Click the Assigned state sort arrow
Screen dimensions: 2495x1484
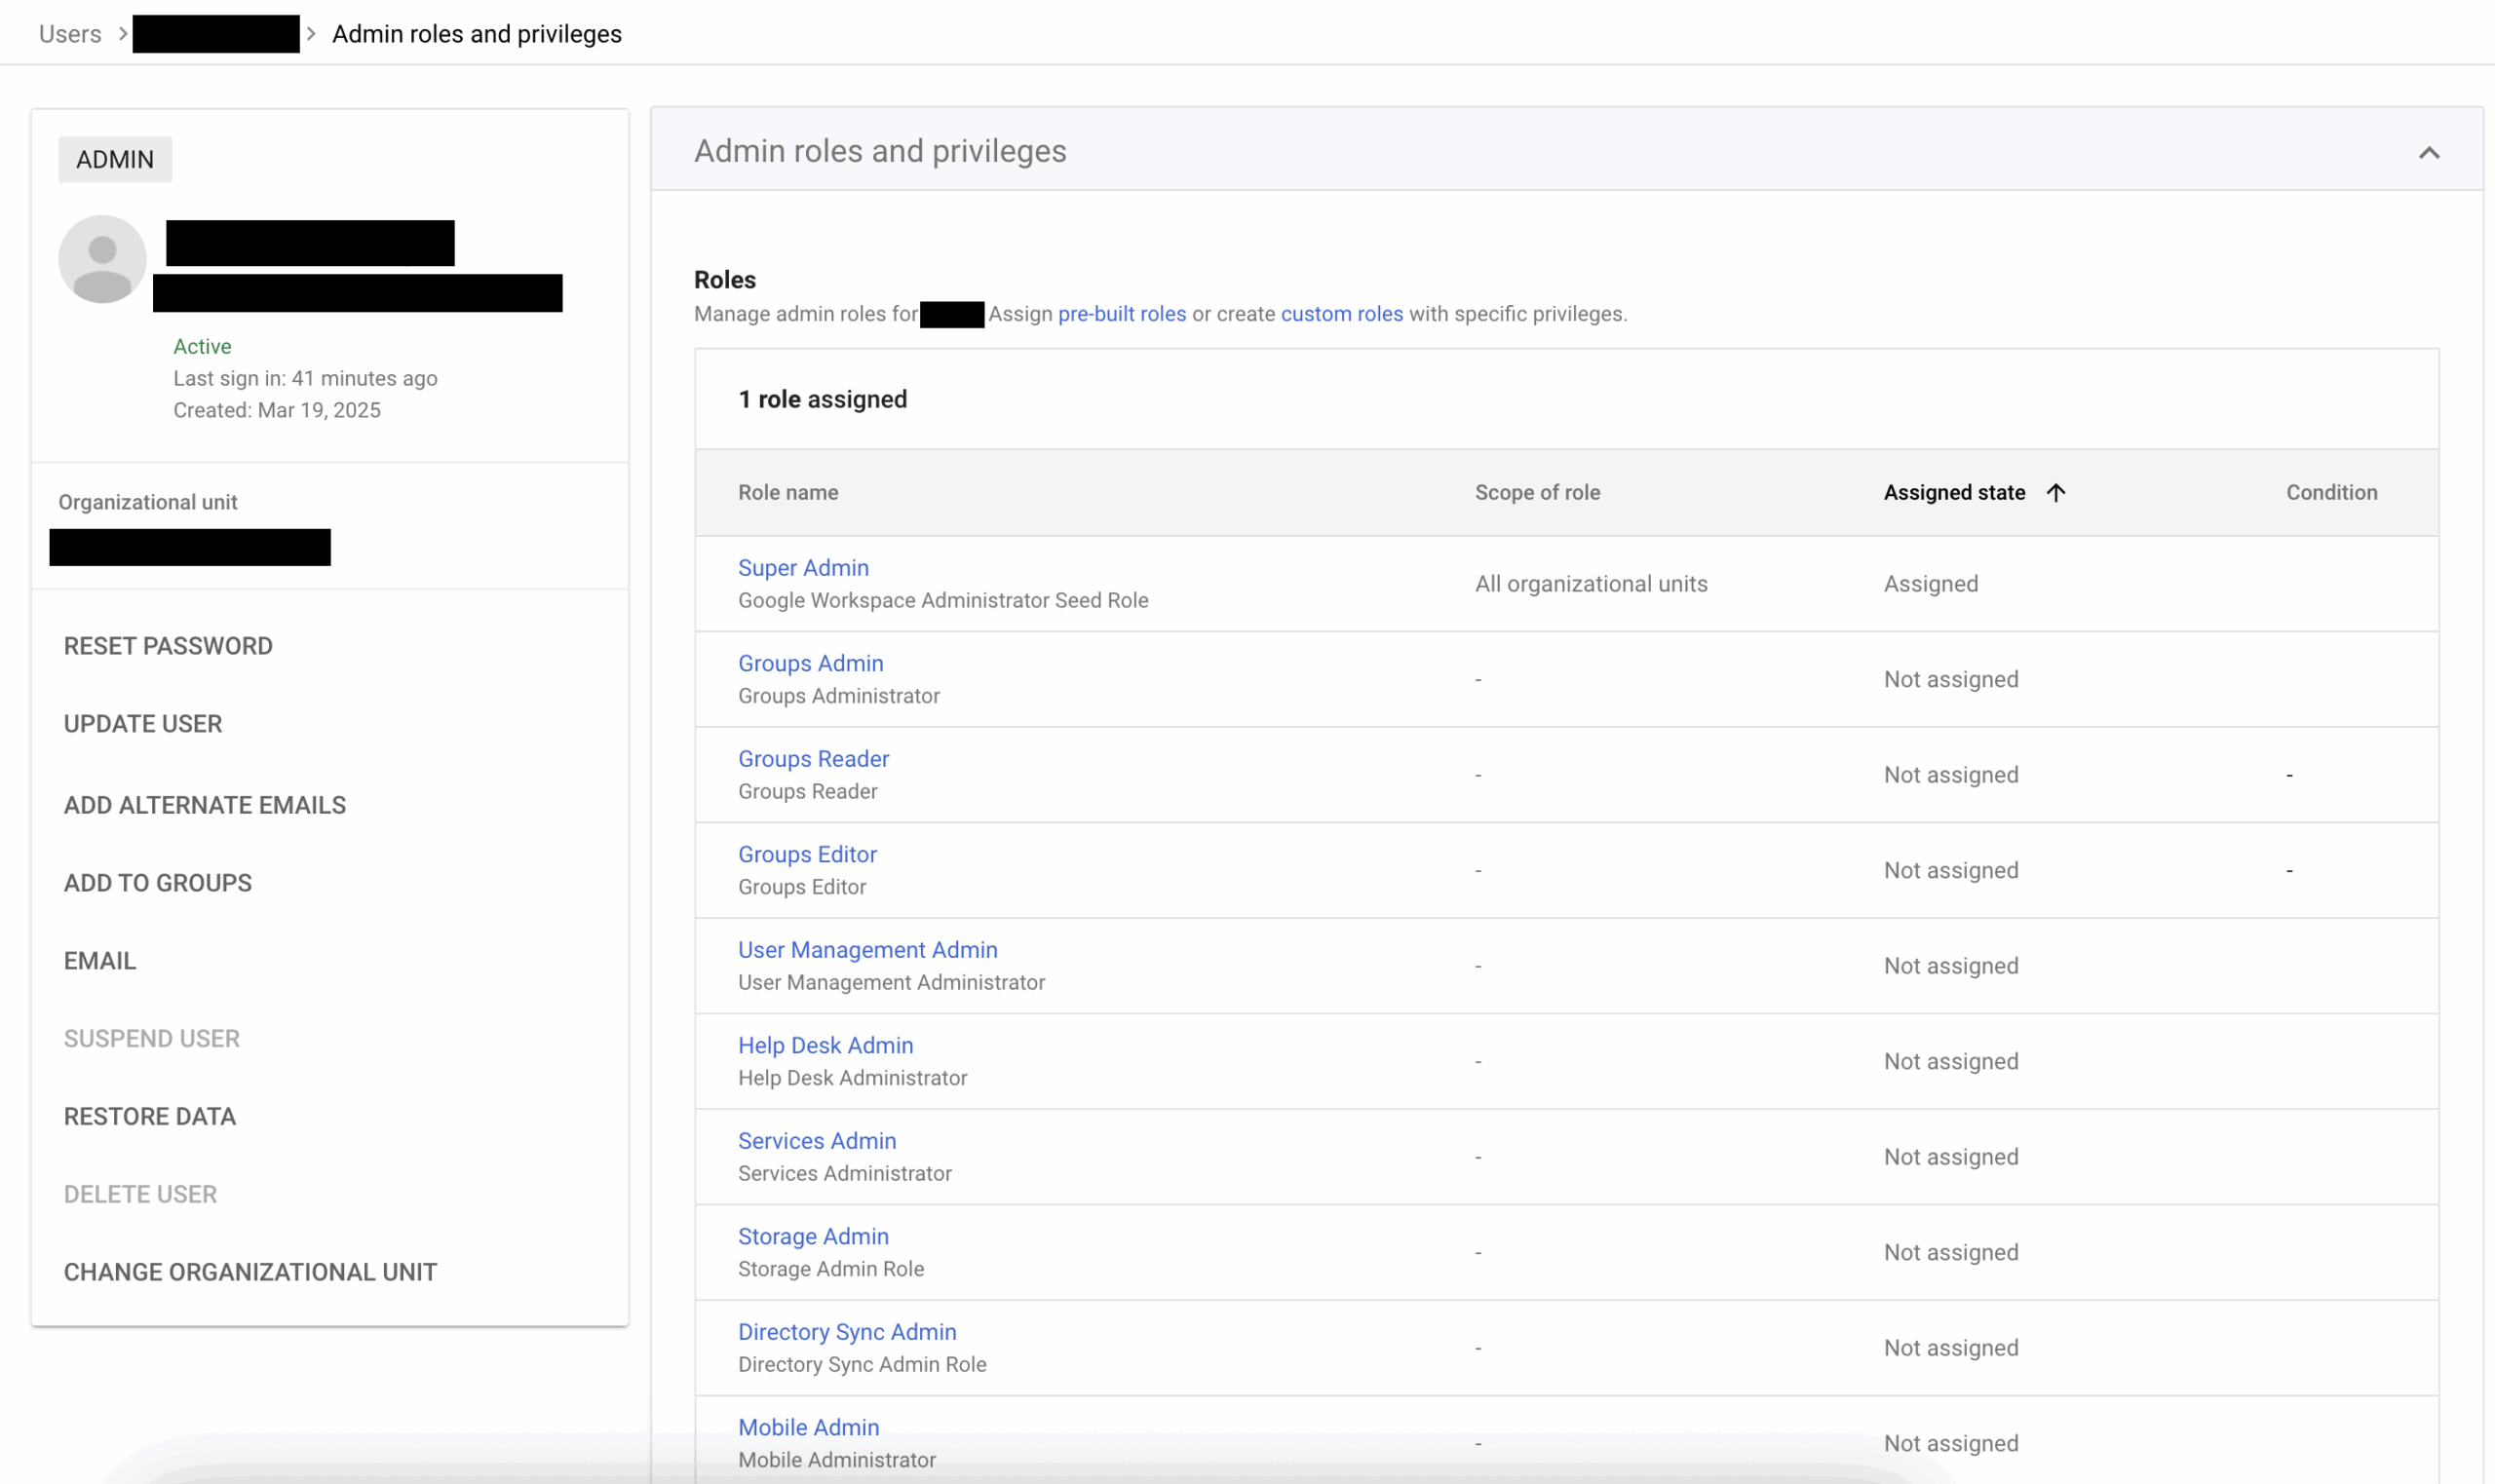[2056, 492]
